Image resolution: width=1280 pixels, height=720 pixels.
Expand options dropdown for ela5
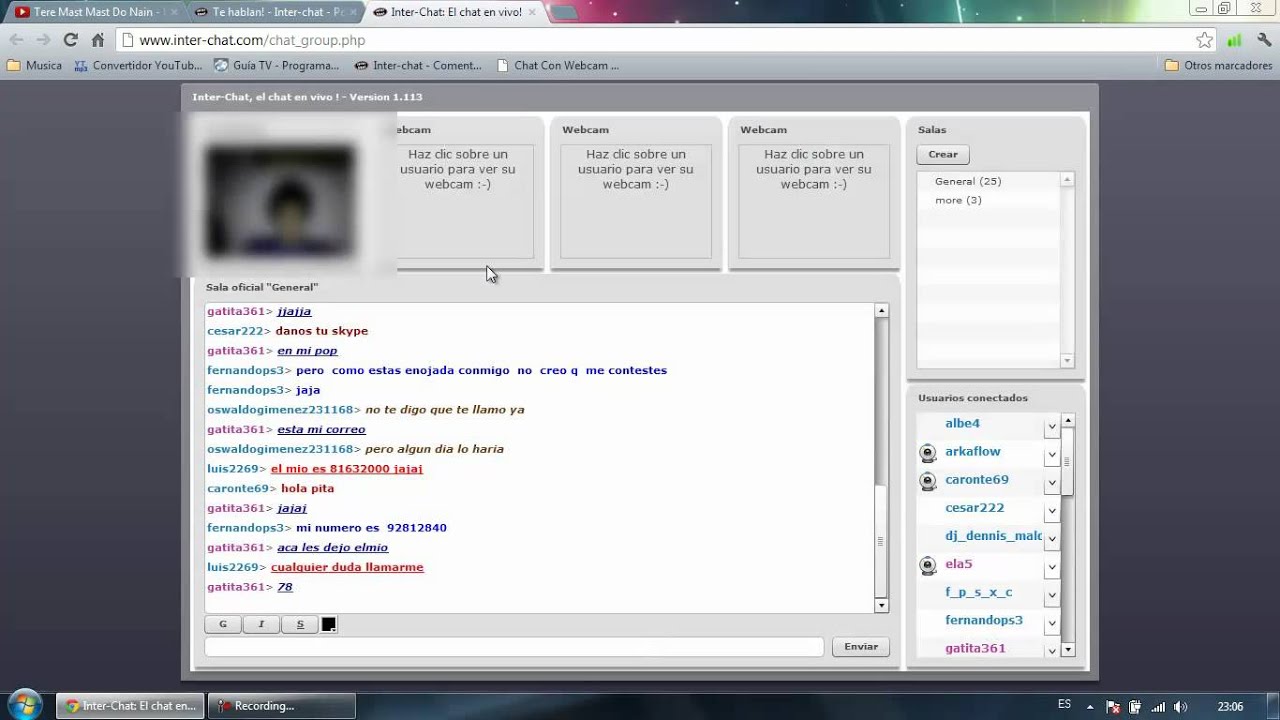coord(1051,567)
